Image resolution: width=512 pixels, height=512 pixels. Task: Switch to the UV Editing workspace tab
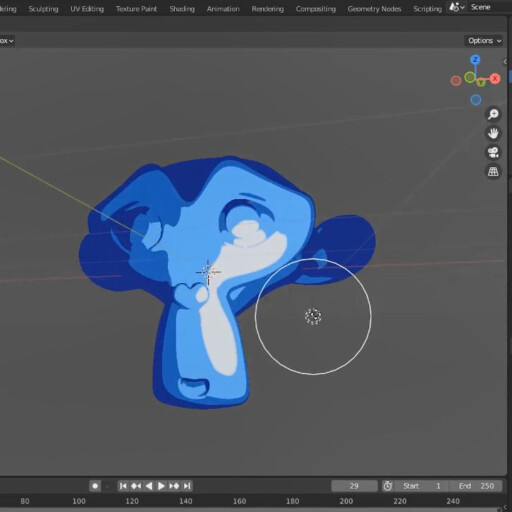pyautogui.click(x=87, y=9)
